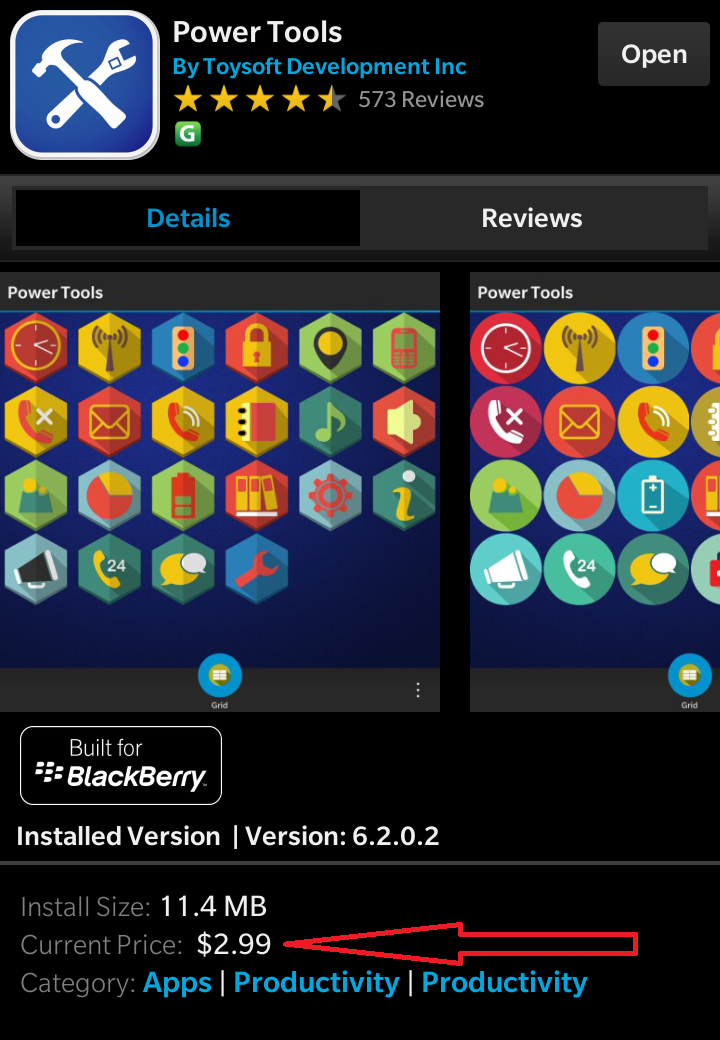Open the second circular-icons screenshot thumbnail
720x1040 pixels.
coord(595,491)
